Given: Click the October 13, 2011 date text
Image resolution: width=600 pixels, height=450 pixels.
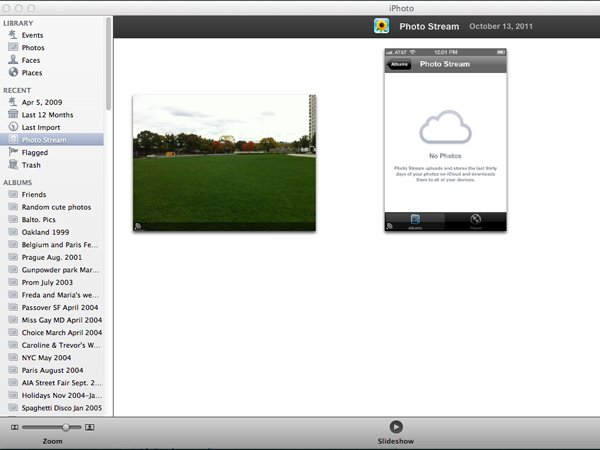Looking at the screenshot, I should 501,26.
